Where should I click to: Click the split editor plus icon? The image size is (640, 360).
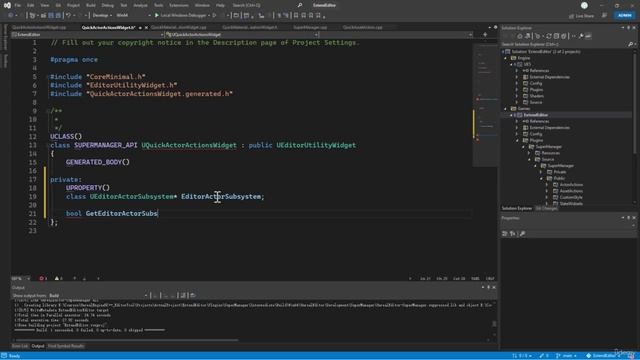(x=485, y=35)
